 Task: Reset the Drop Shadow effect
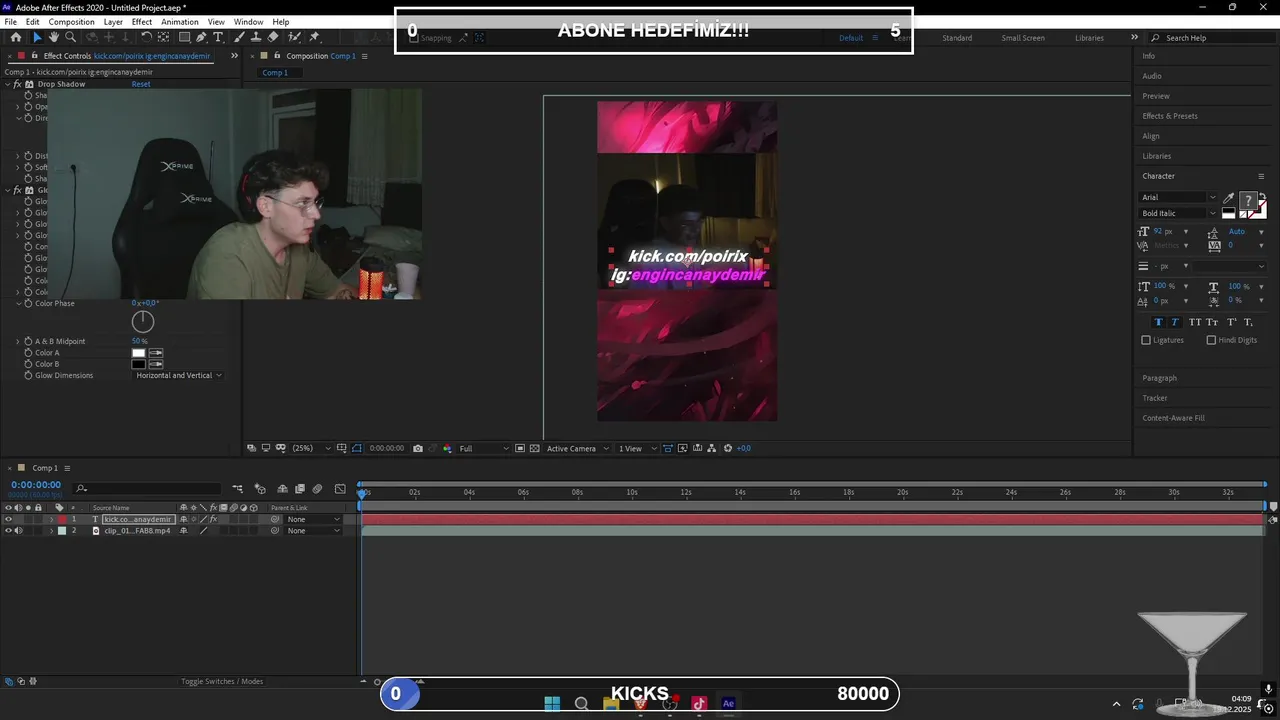pyautogui.click(x=141, y=84)
